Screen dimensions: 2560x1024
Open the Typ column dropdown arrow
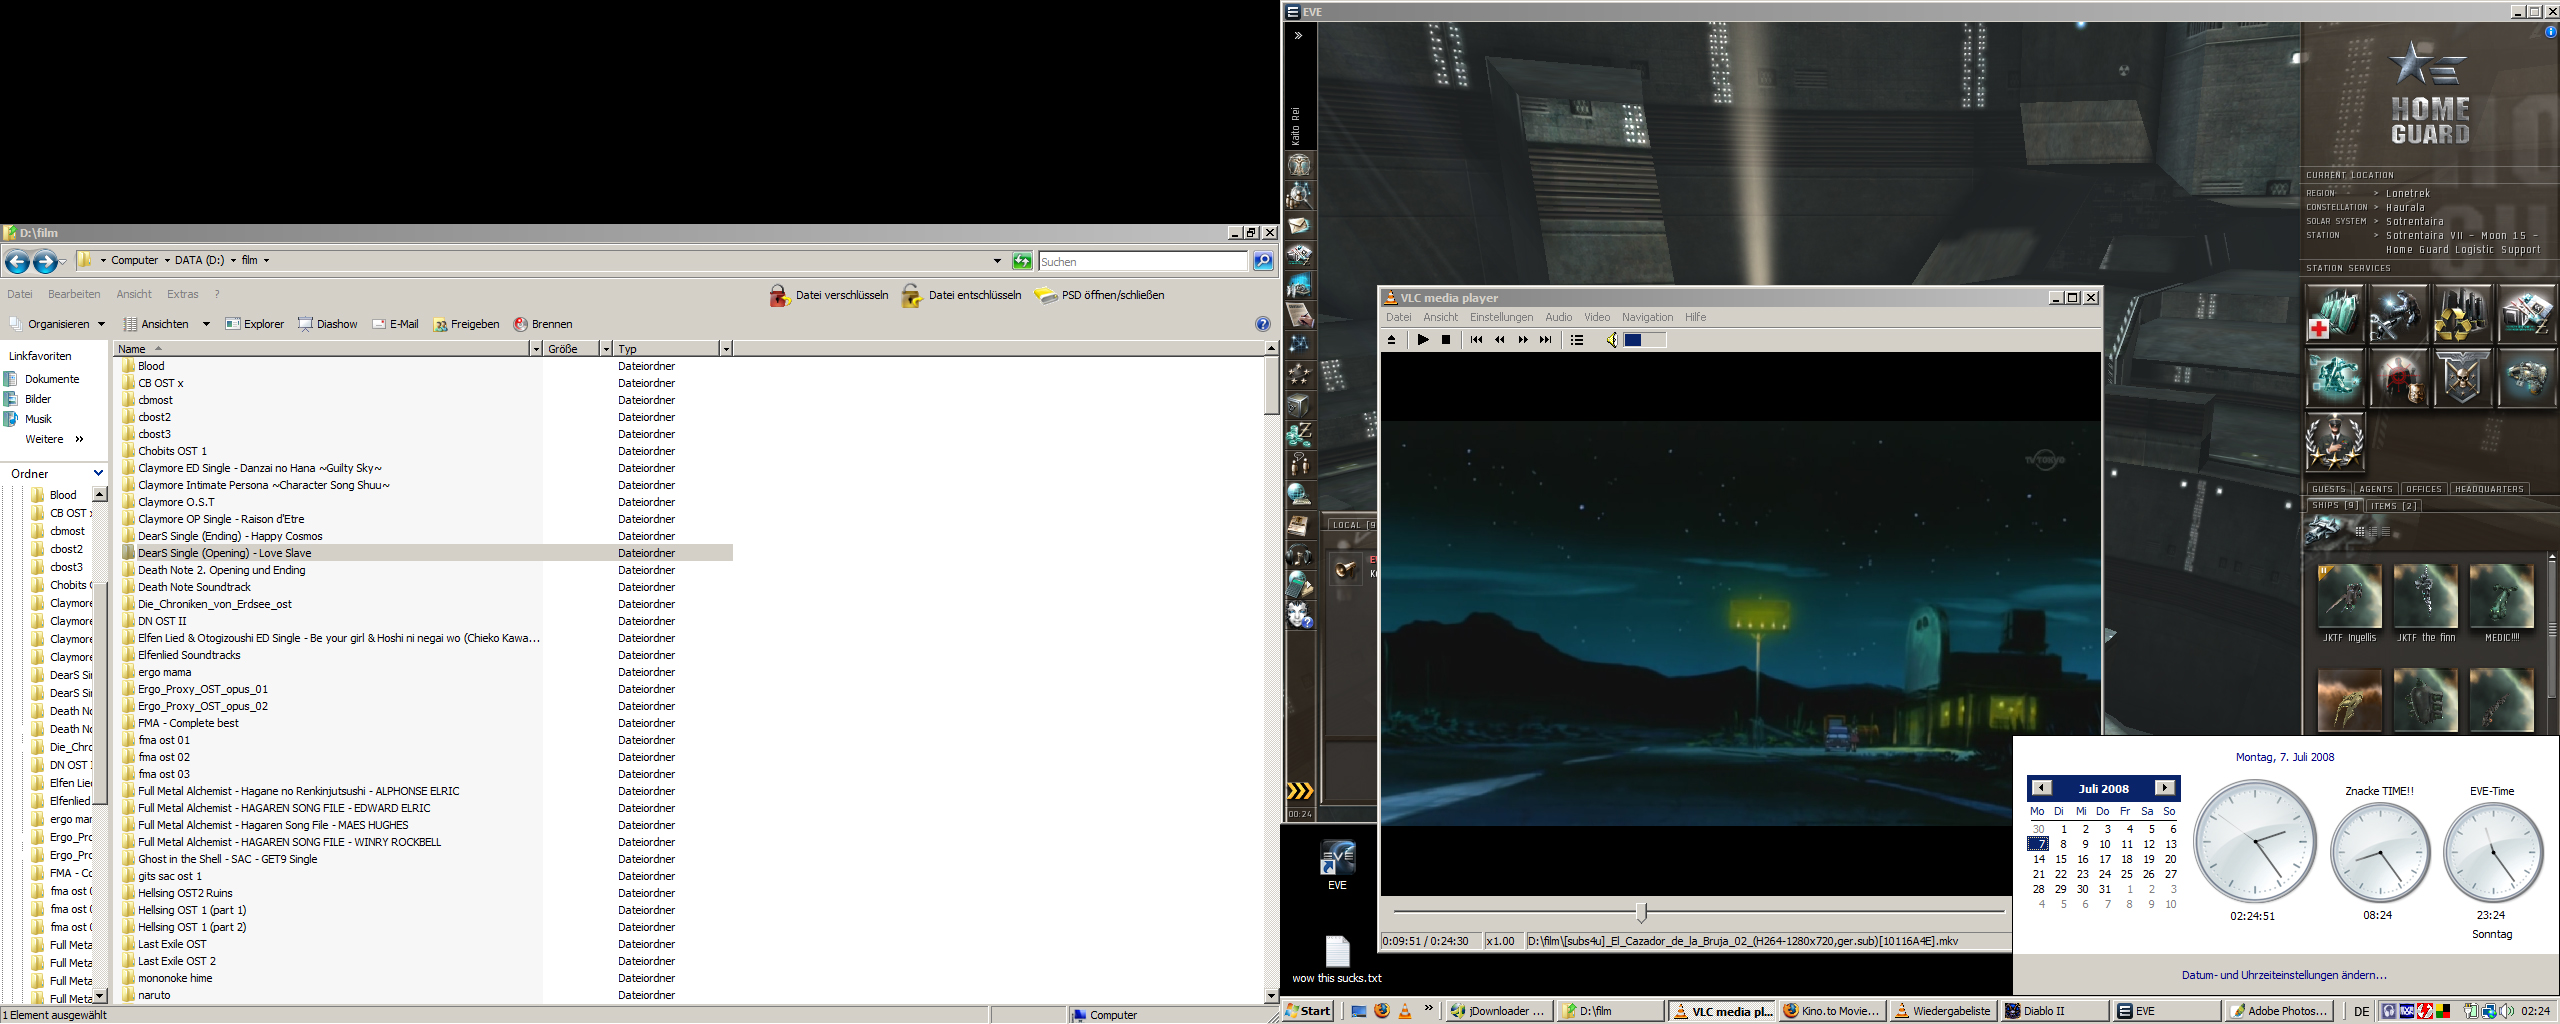(726, 349)
